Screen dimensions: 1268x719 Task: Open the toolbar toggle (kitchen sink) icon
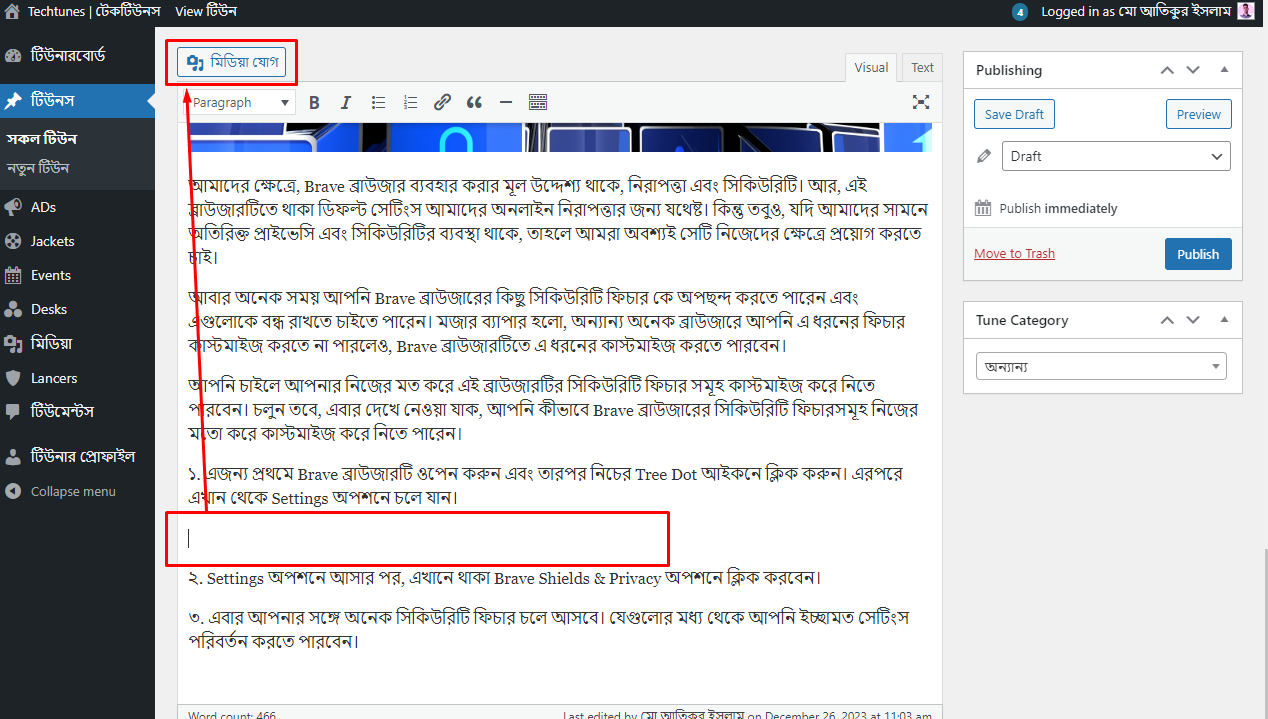(x=537, y=101)
